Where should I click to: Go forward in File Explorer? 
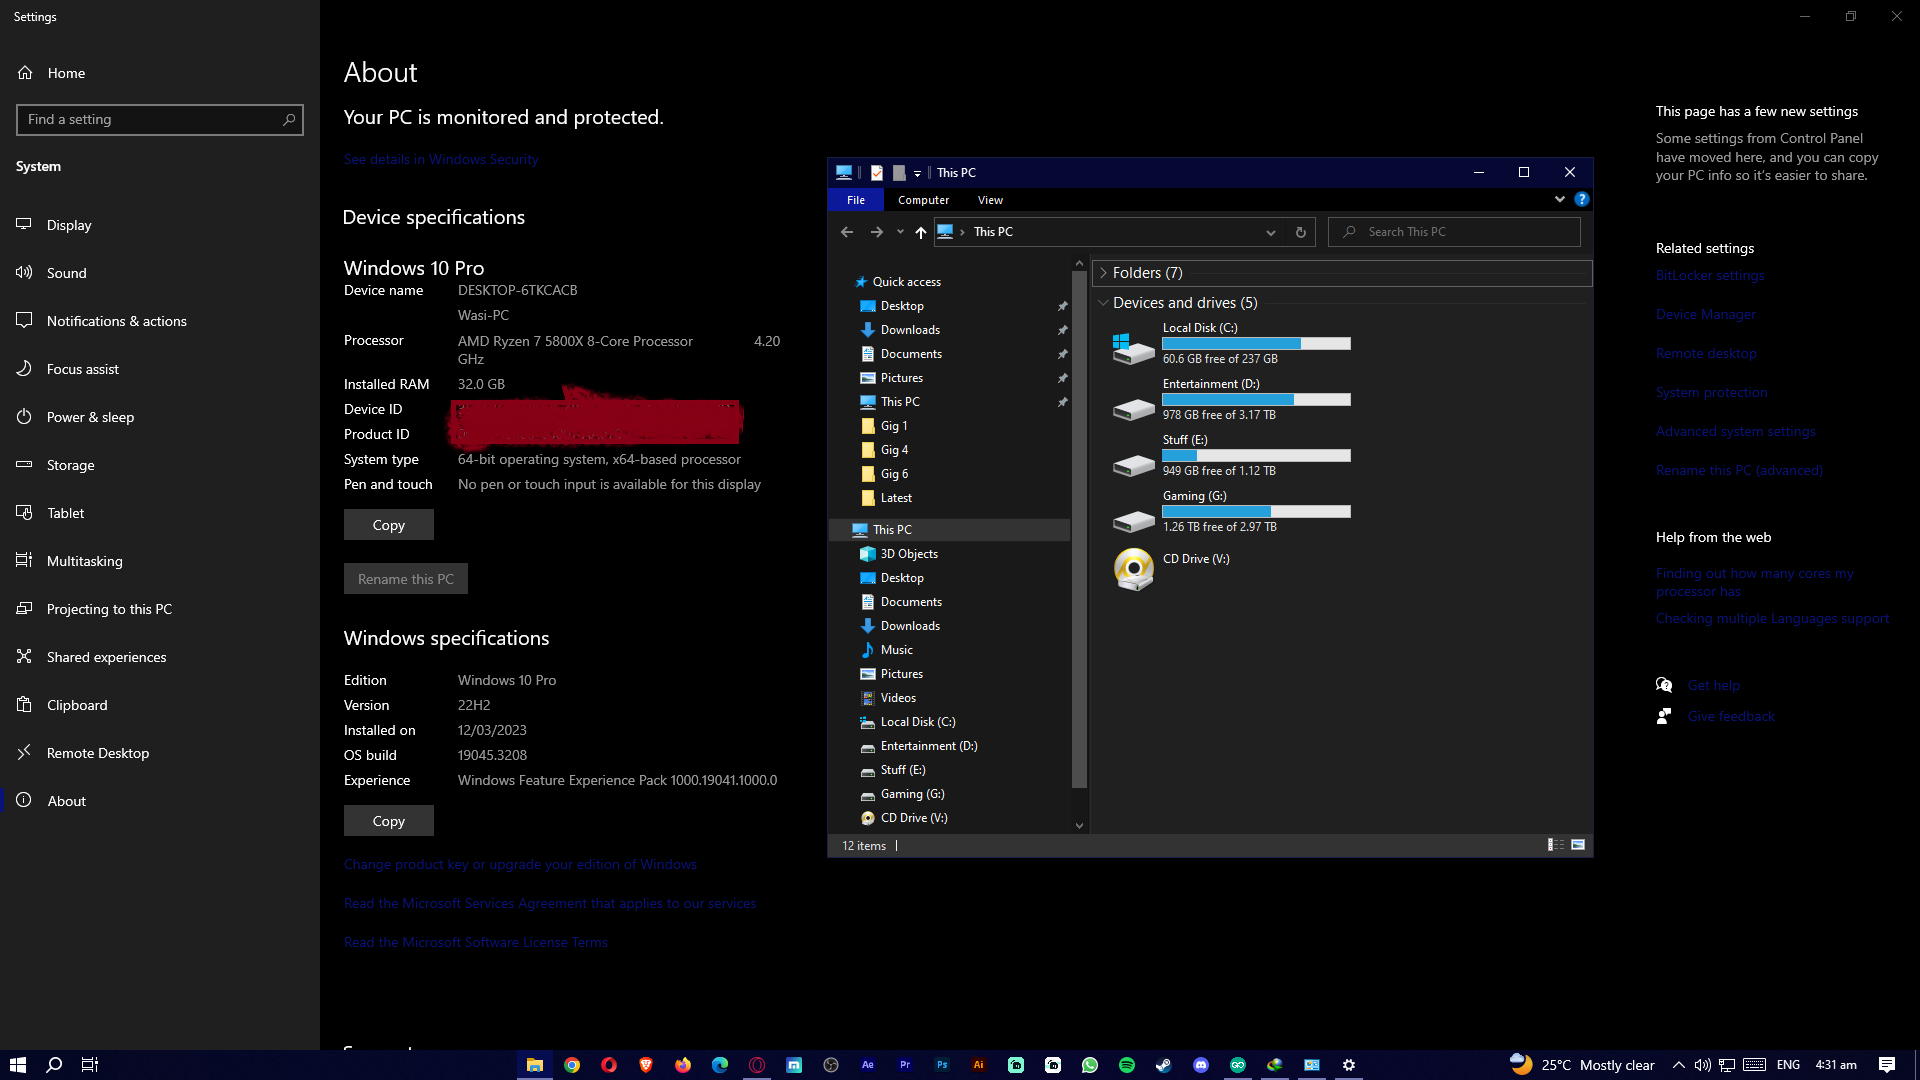click(877, 232)
